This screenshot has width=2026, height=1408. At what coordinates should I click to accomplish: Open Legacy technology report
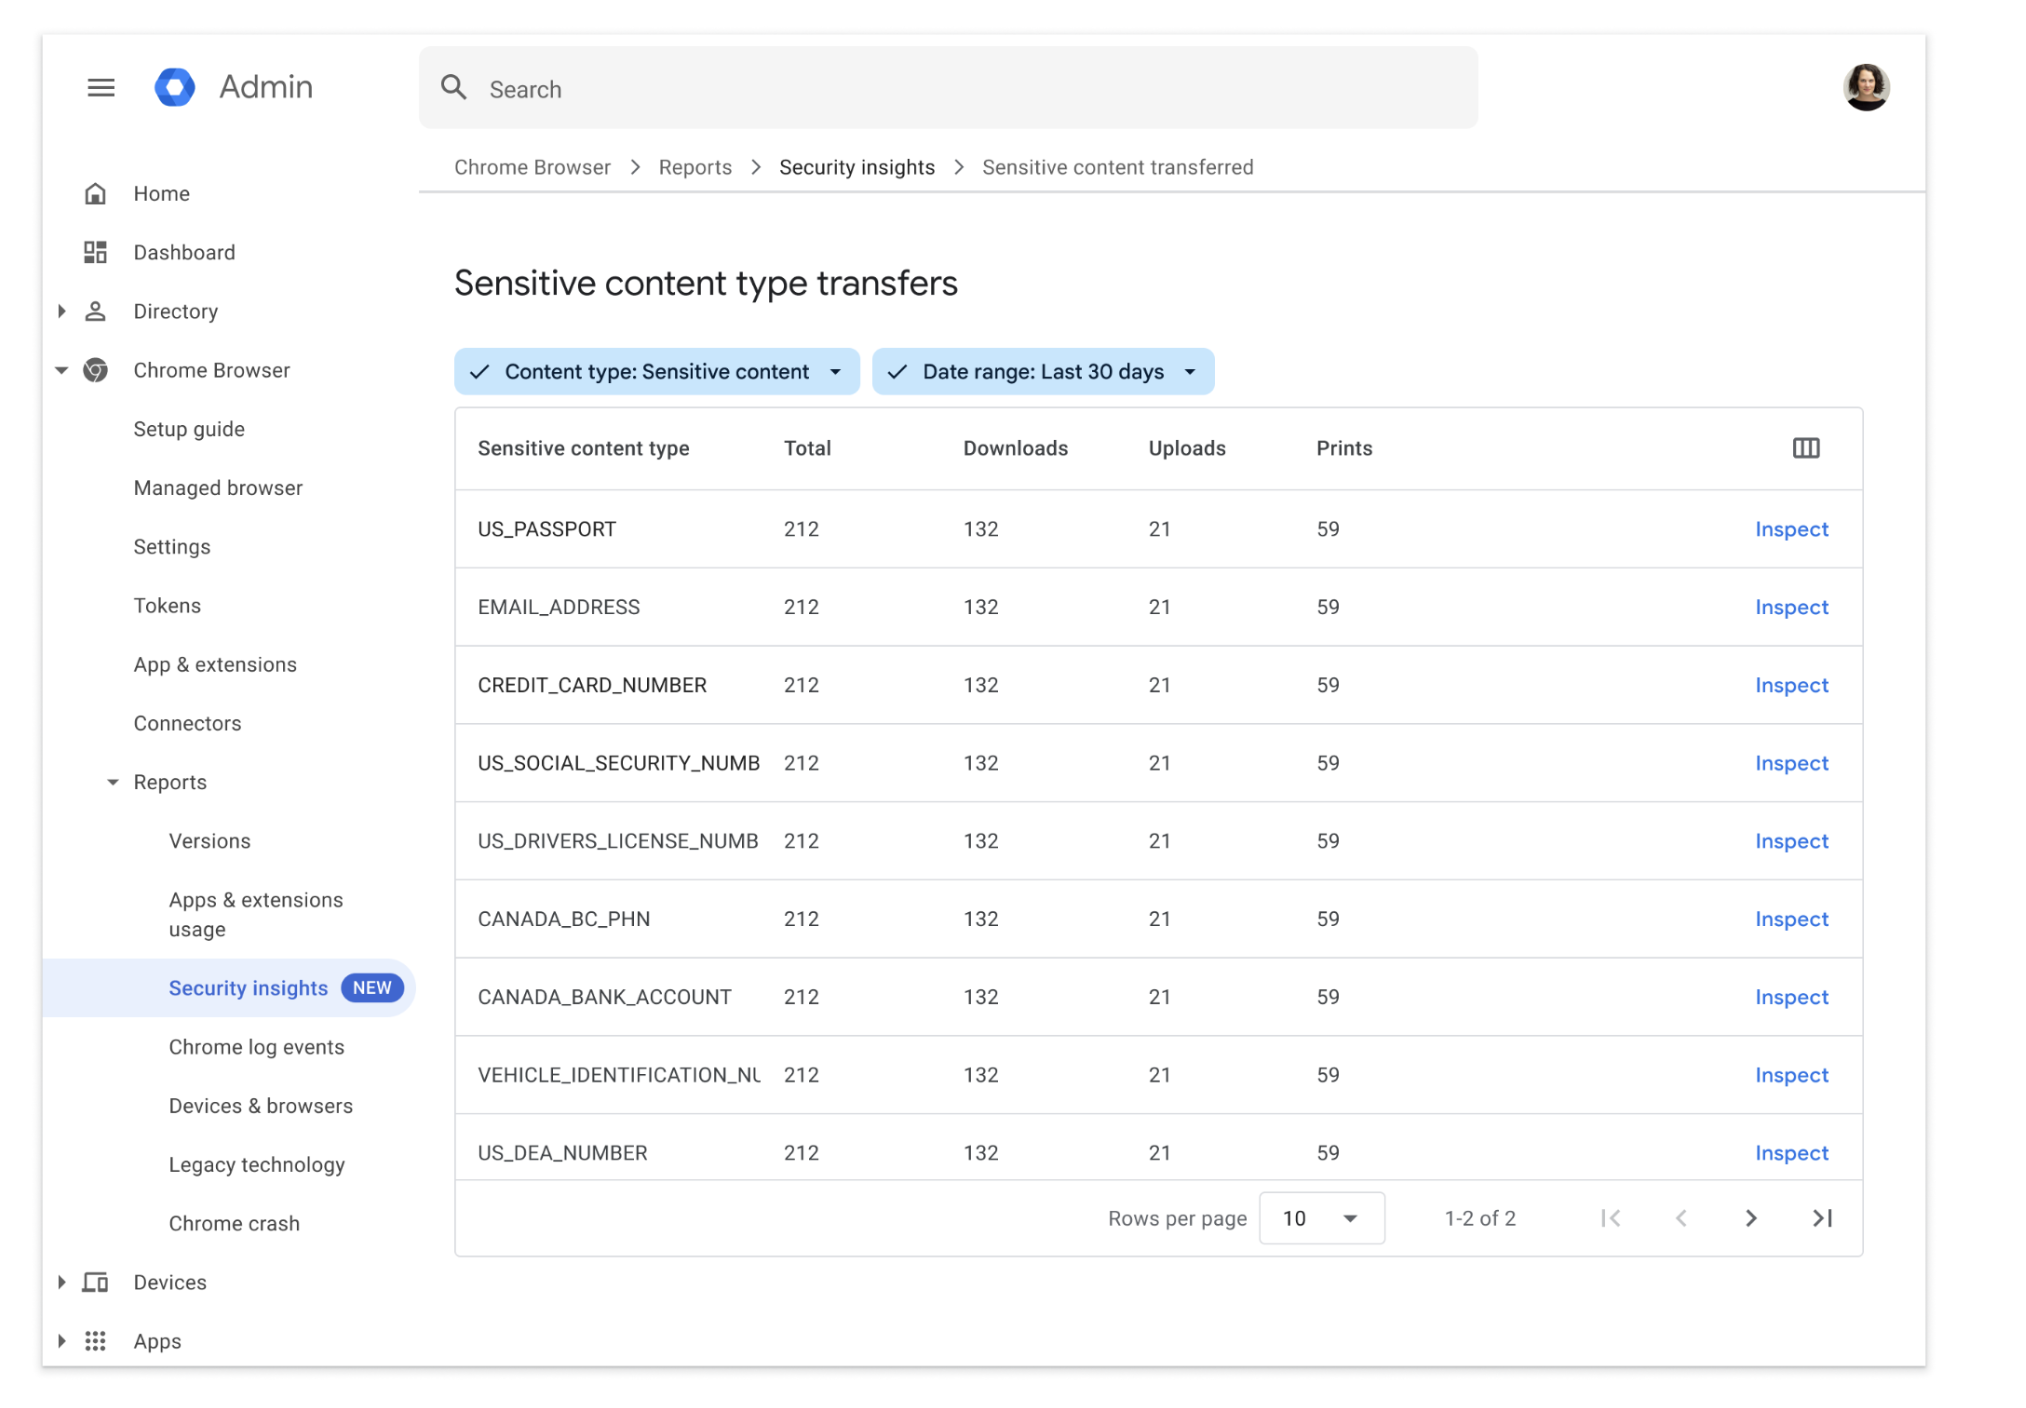tap(256, 1165)
